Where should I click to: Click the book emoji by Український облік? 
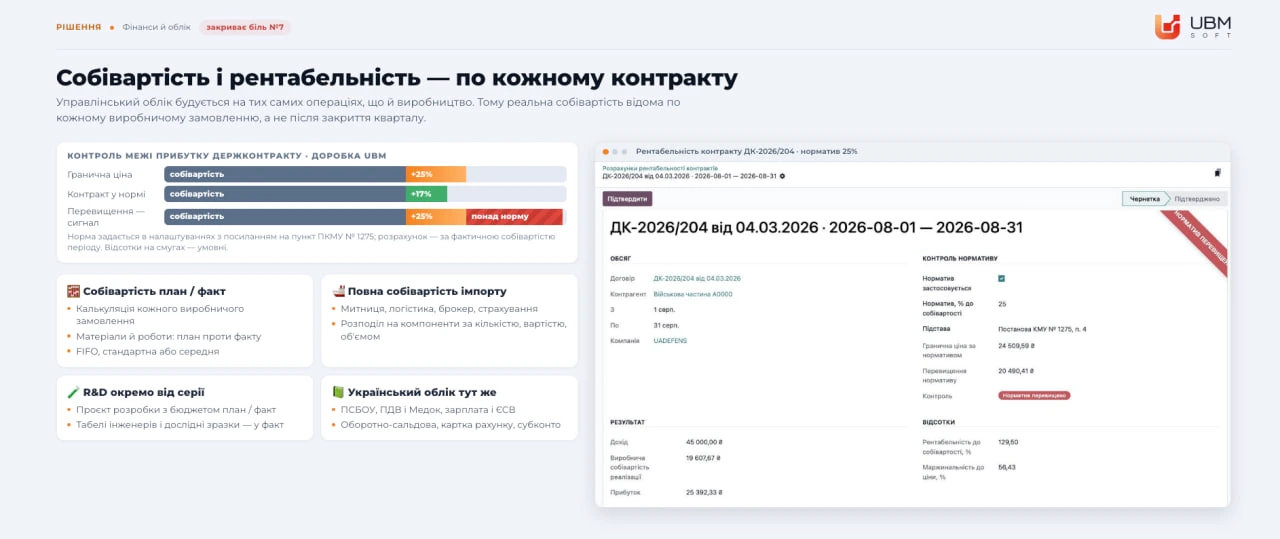point(339,392)
